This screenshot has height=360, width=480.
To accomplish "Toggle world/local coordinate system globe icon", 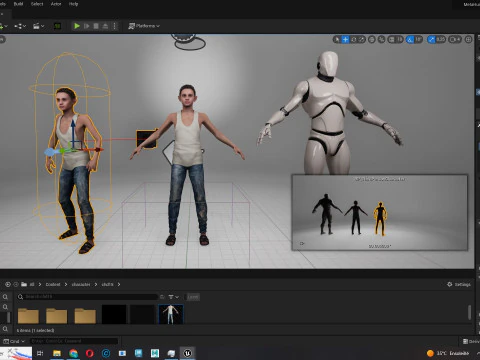I will coord(372,40).
